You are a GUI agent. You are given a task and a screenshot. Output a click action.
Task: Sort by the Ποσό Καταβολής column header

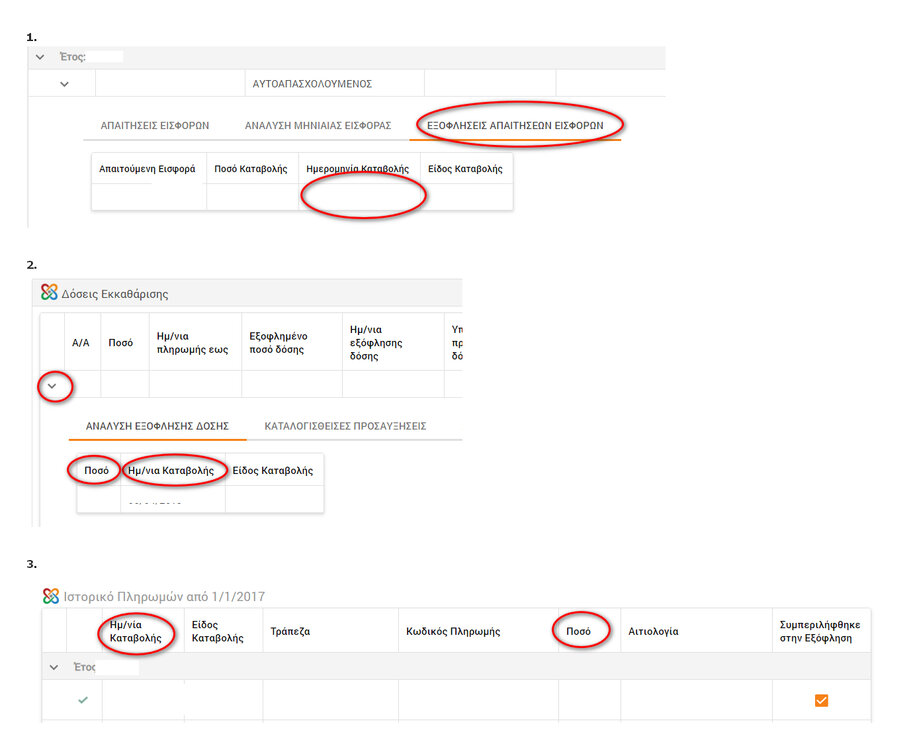(x=251, y=169)
